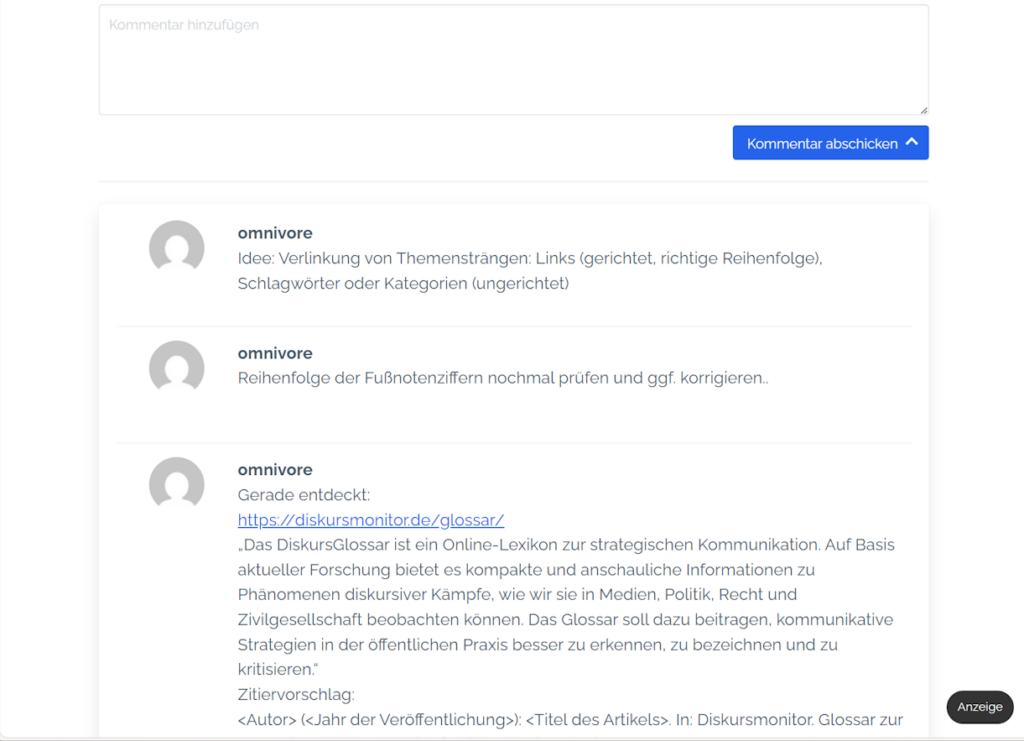The image size is (1024, 741).
Task: Click omnivore username above Gerade entdeckt
Action: 275,470
